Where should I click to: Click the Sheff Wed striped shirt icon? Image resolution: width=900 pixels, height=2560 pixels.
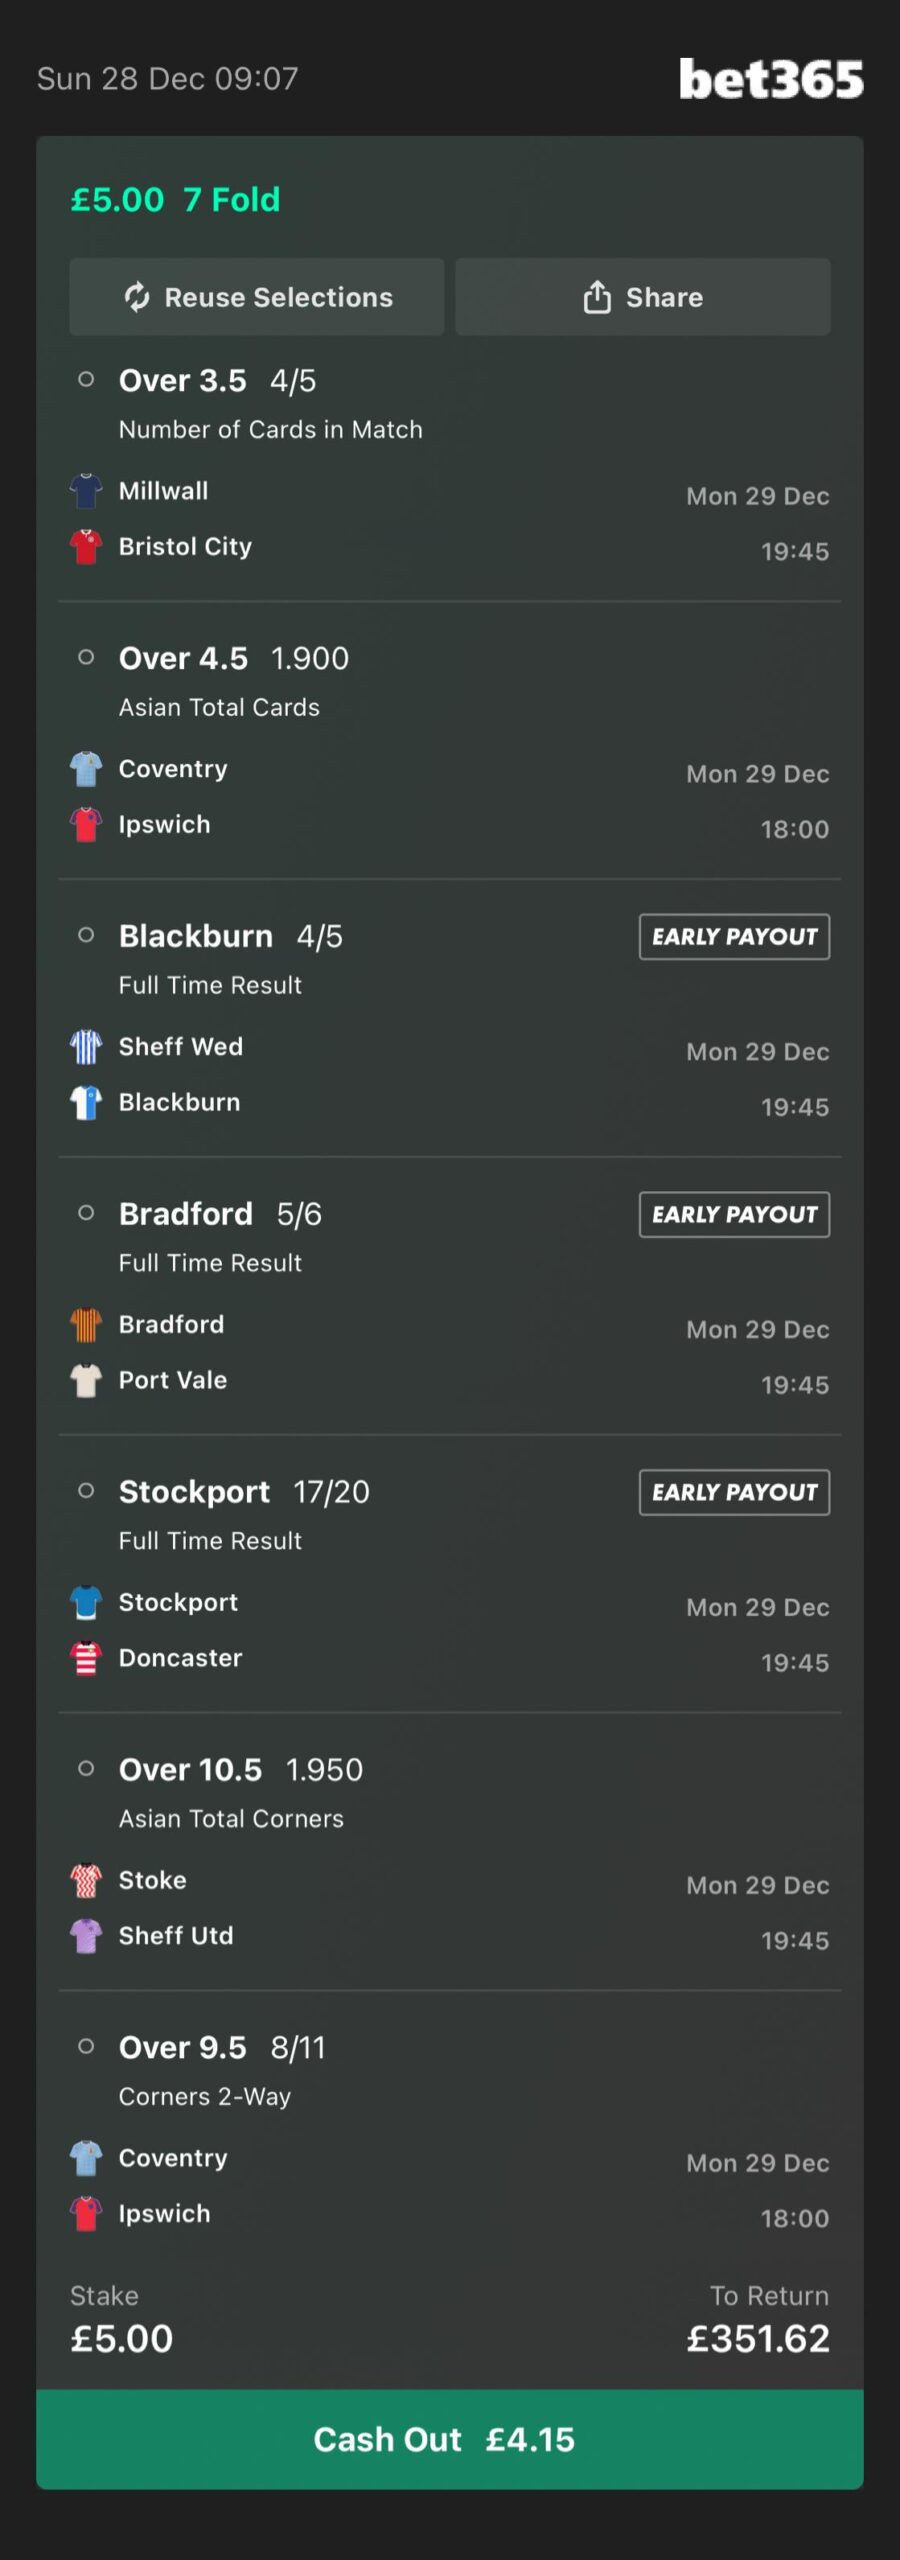coord(86,1047)
